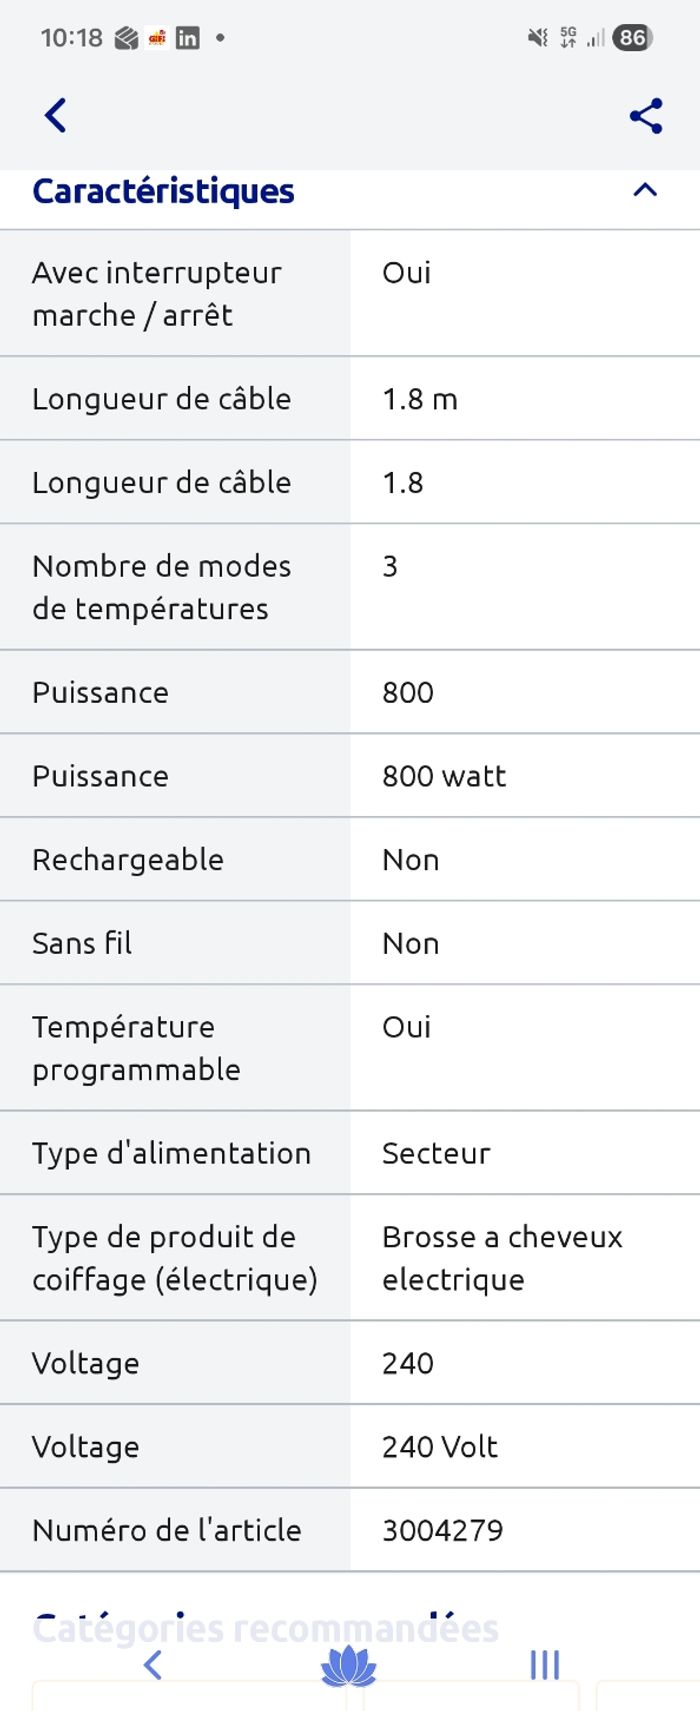Screen dimensions: 700x1711
Task: Tap the LinkedIn notification icon
Action: point(187,38)
